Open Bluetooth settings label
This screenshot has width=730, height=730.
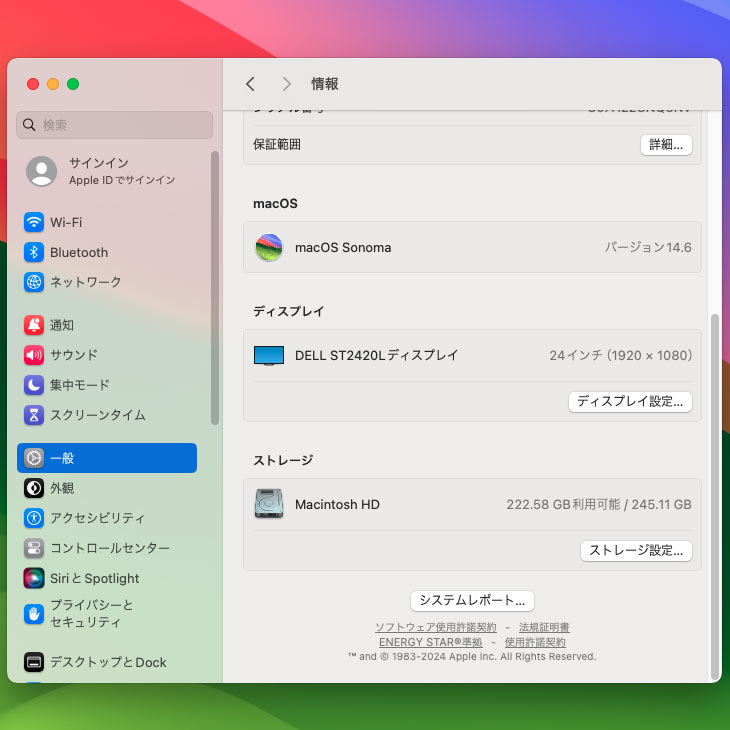point(79,252)
